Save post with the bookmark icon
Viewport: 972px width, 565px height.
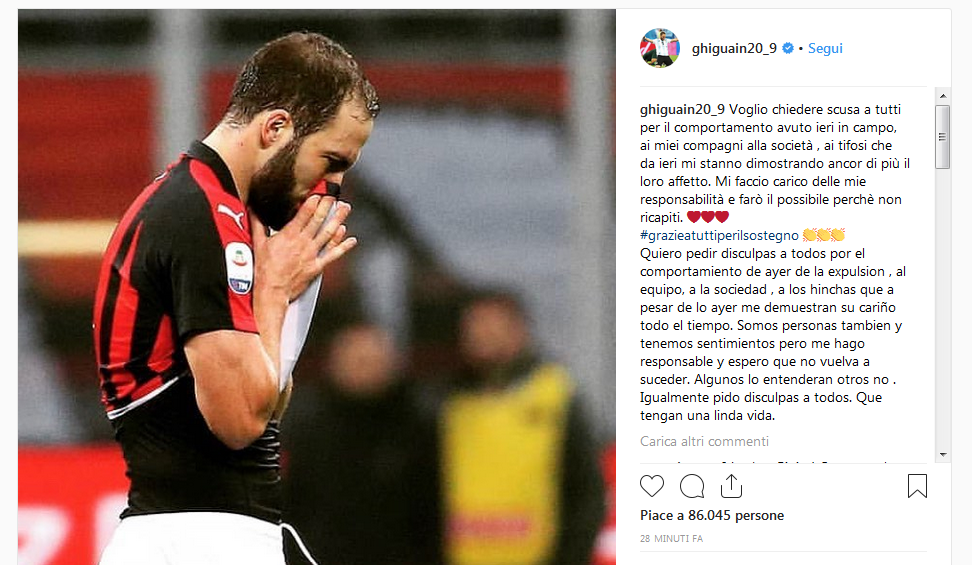point(917,486)
